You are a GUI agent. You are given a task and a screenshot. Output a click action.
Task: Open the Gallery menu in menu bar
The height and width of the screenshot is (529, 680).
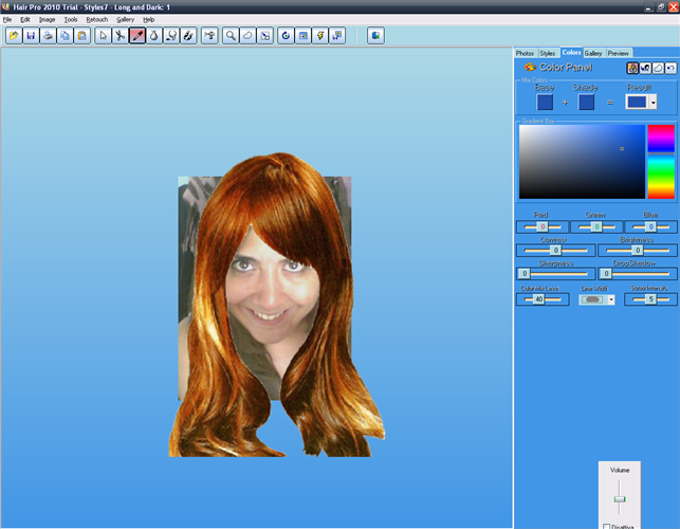click(x=125, y=19)
